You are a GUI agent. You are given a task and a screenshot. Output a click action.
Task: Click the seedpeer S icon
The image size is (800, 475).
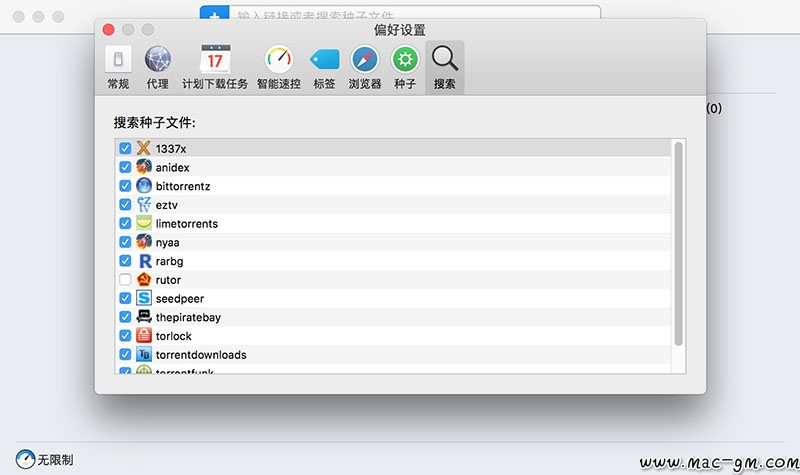(x=144, y=298)
